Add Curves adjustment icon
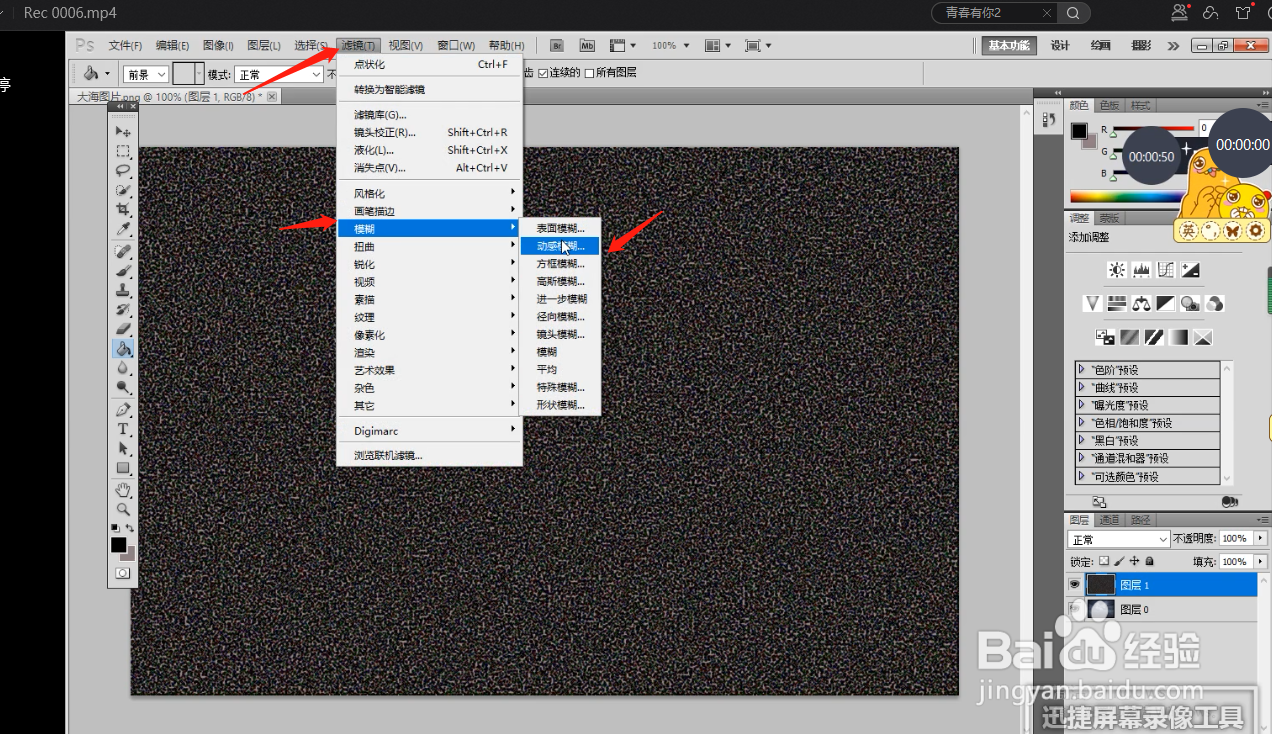The width and height of the screenshot is (1272, 734). [x=1166, y=270]
